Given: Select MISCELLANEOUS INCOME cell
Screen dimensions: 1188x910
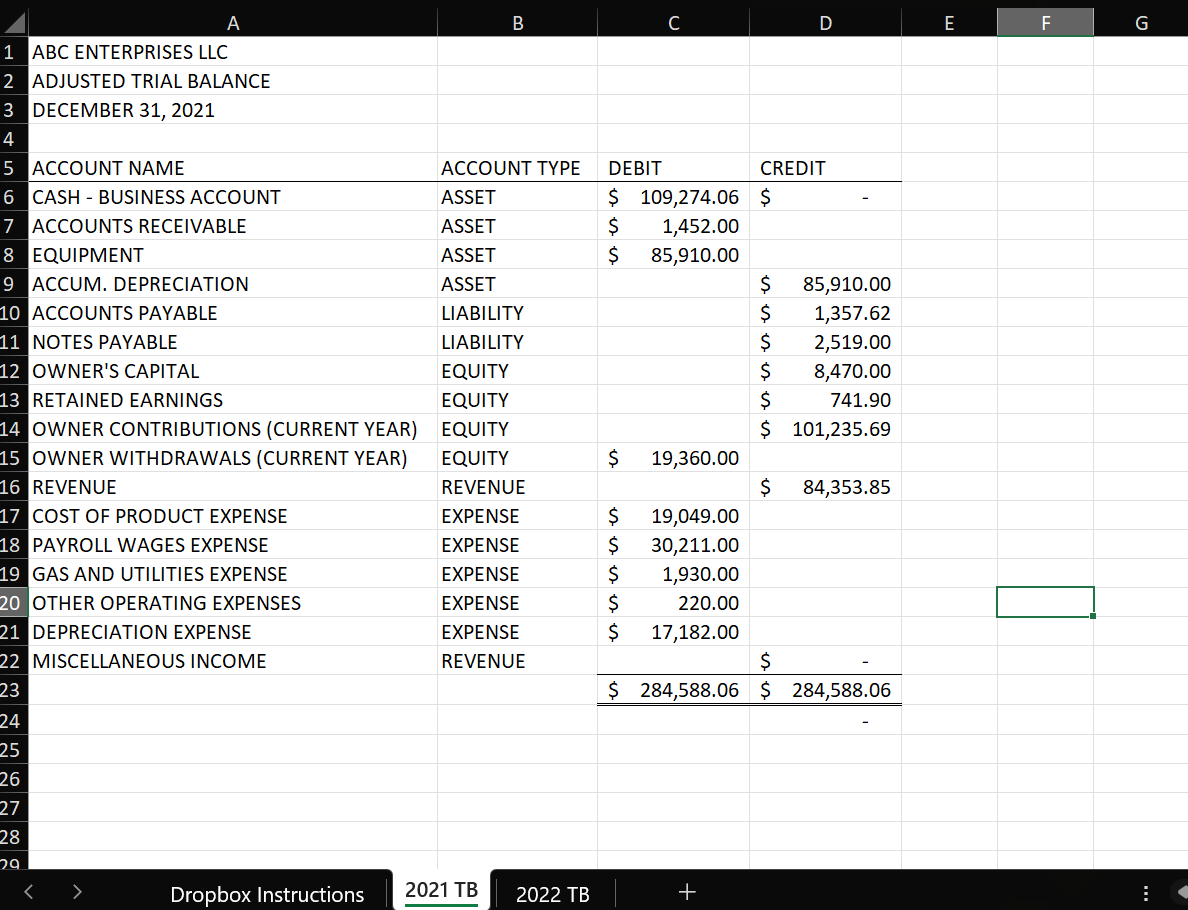Looking at the screenshot, I should 233,661.
